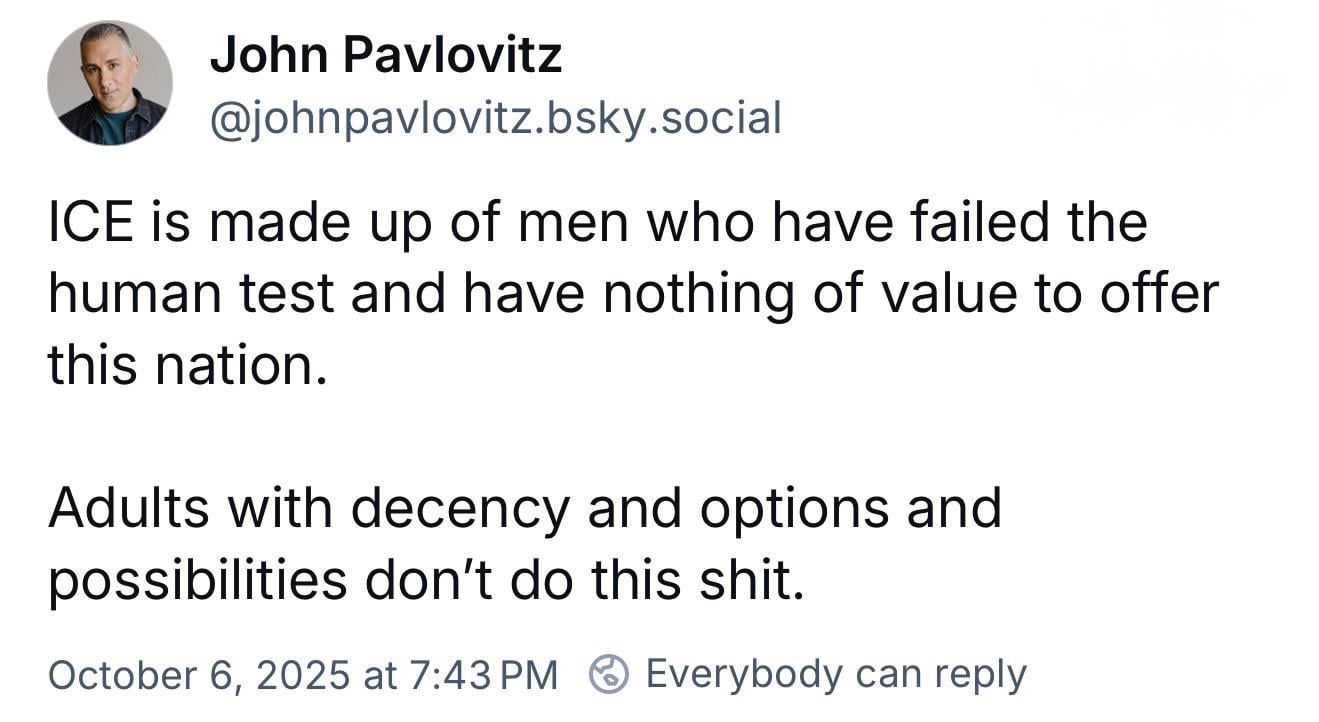This screenshot has width=1319, height=722.
Task: Open John Pavlovitz's profile picture
Action: pyautogui.click(x=109, y=83)
